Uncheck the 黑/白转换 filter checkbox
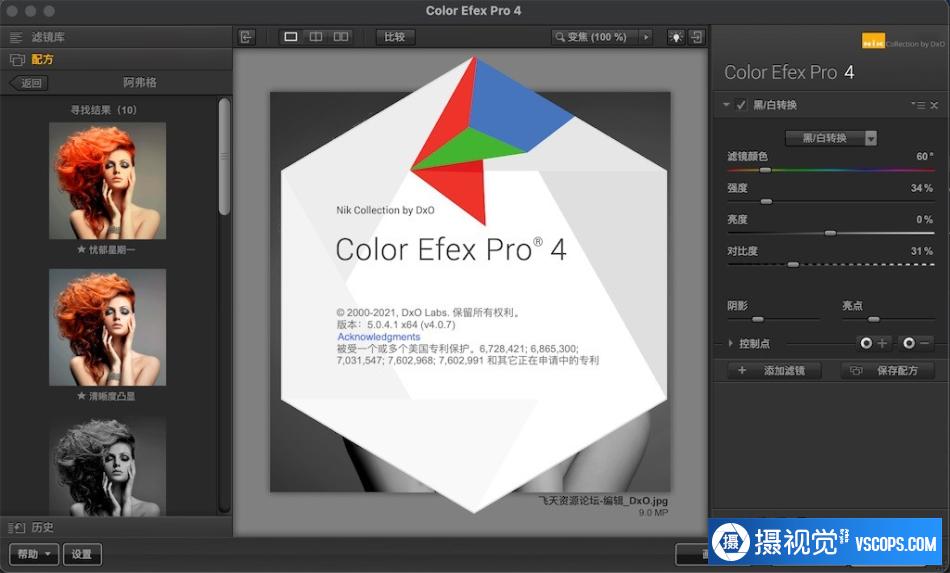This screenshot has width=950, height=573. (741, 105)
